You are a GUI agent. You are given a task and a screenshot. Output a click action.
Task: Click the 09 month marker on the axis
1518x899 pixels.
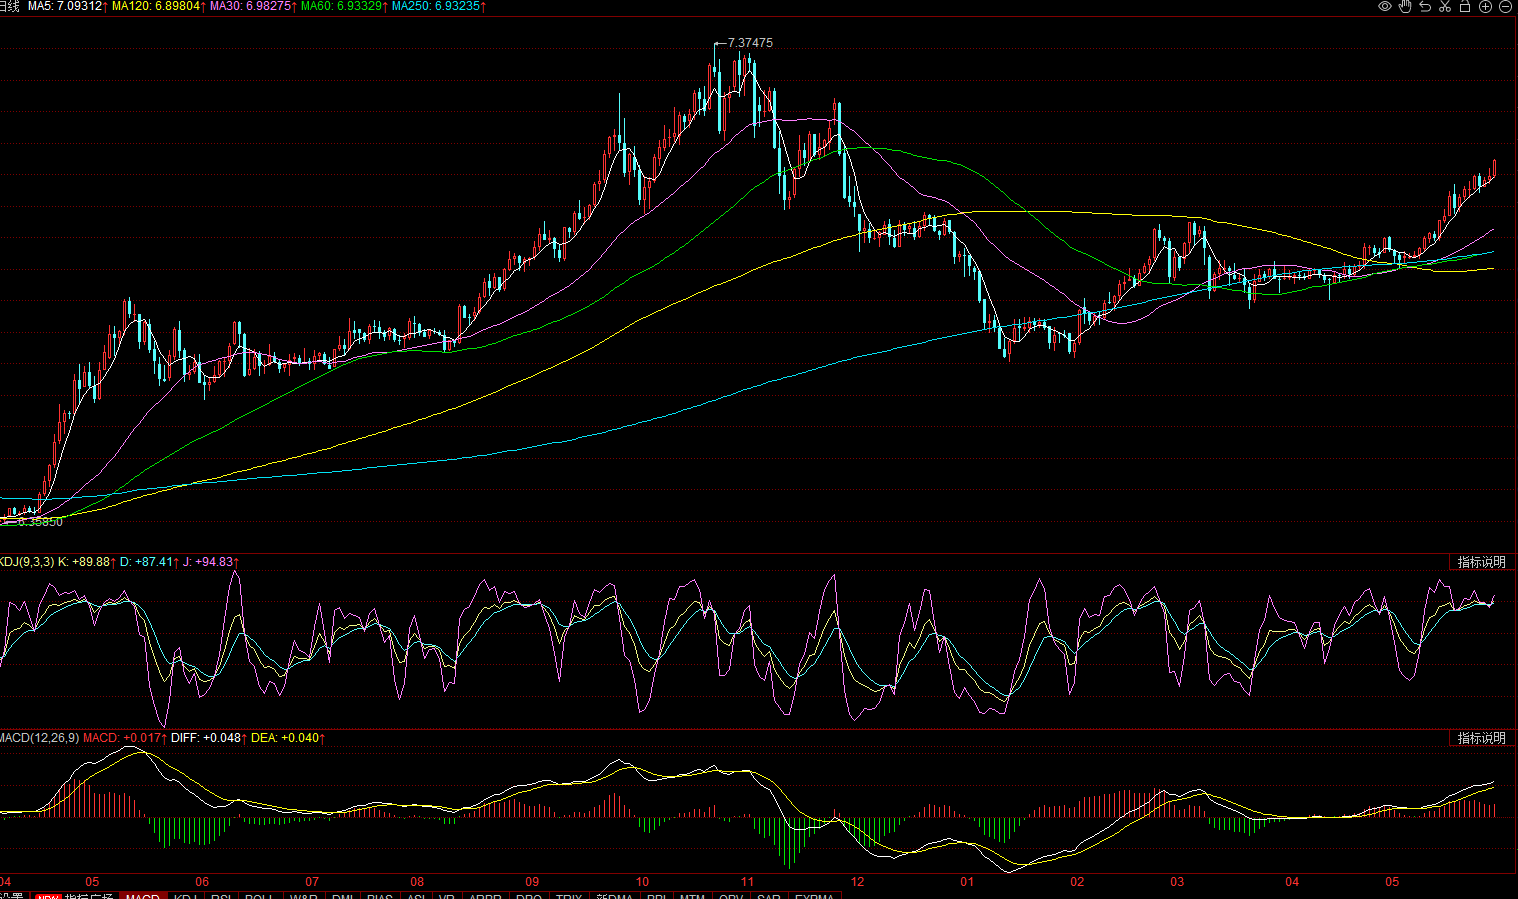(532, 882)
